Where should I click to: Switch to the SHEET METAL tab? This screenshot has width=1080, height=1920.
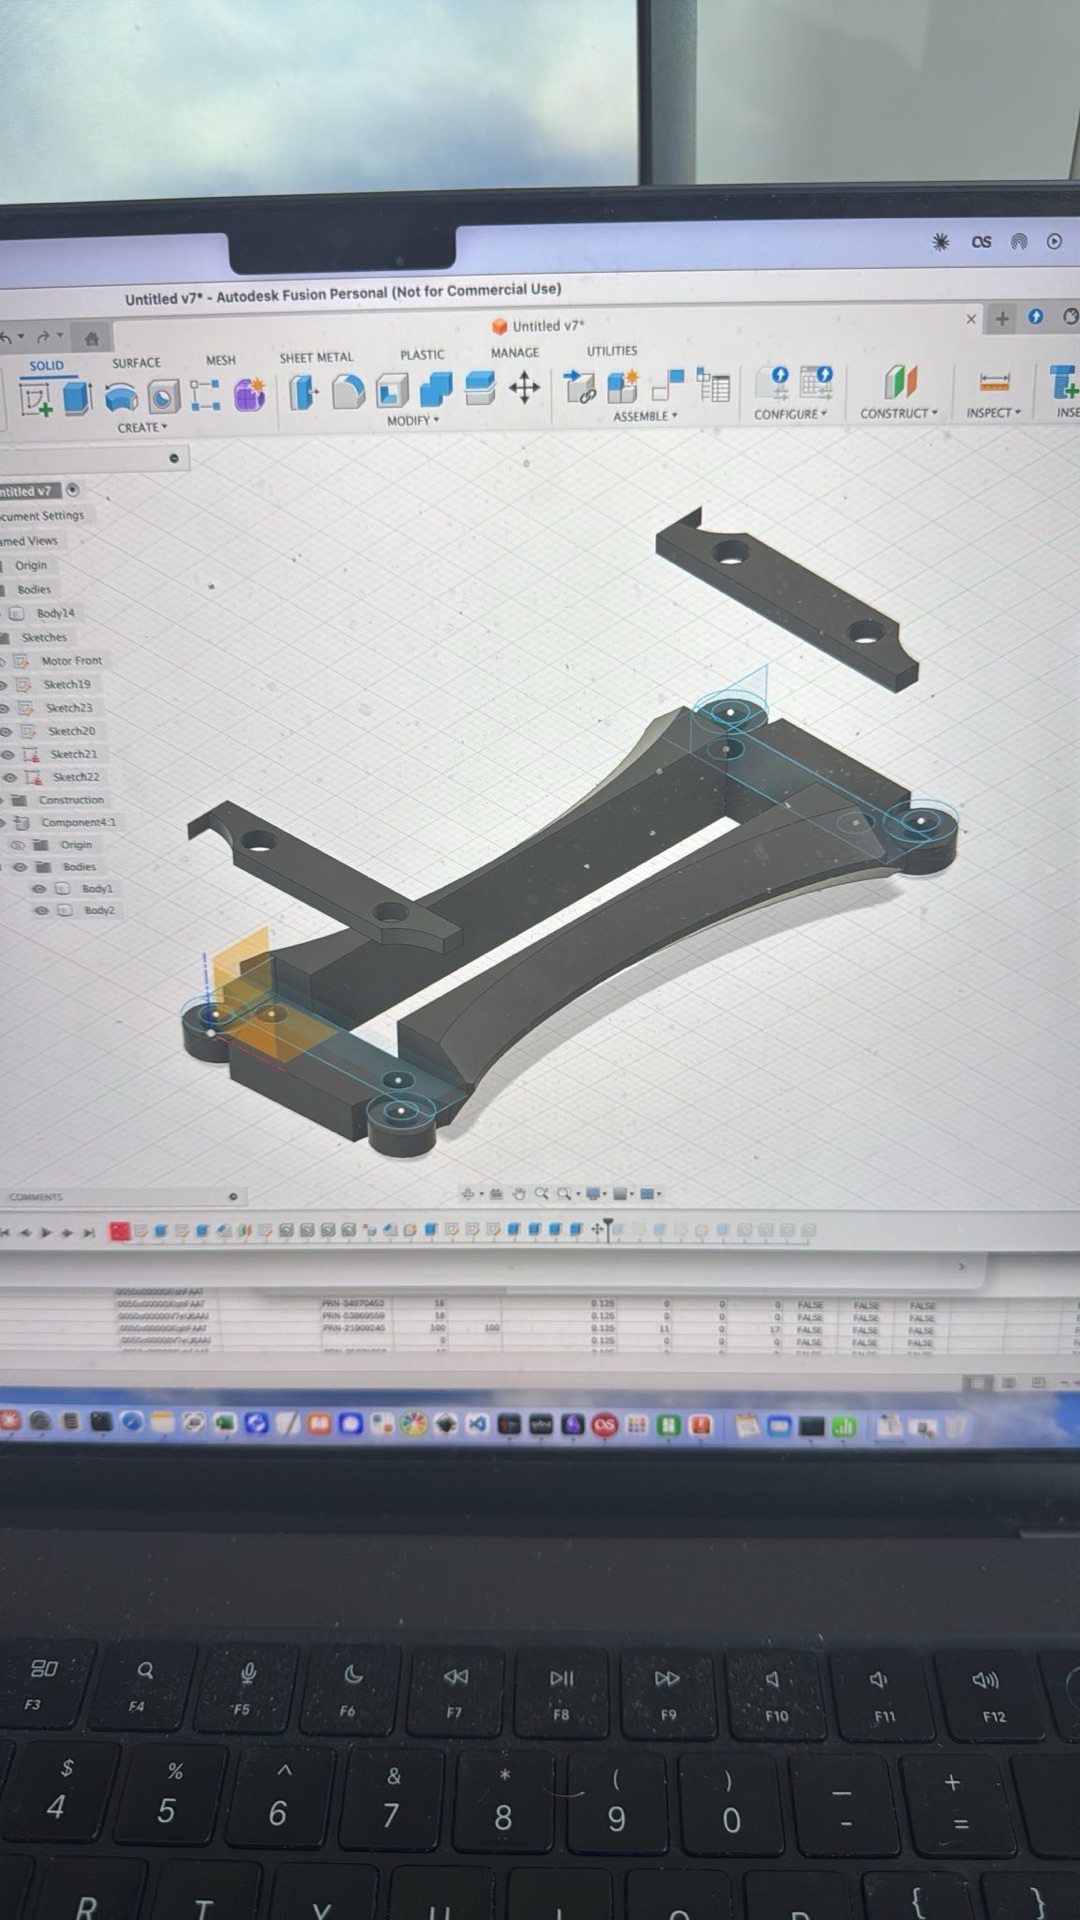coord(316,357)
